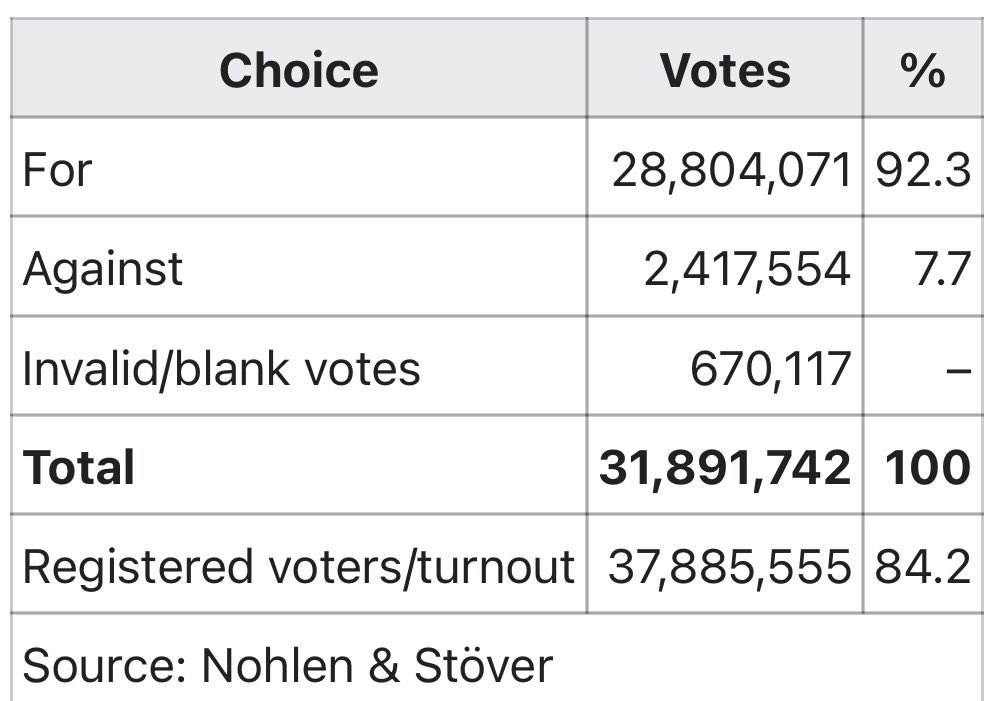Click the bold 'Total' row label
The height and width of the screenshot is (701, 994).
click(x=79, y=467)
